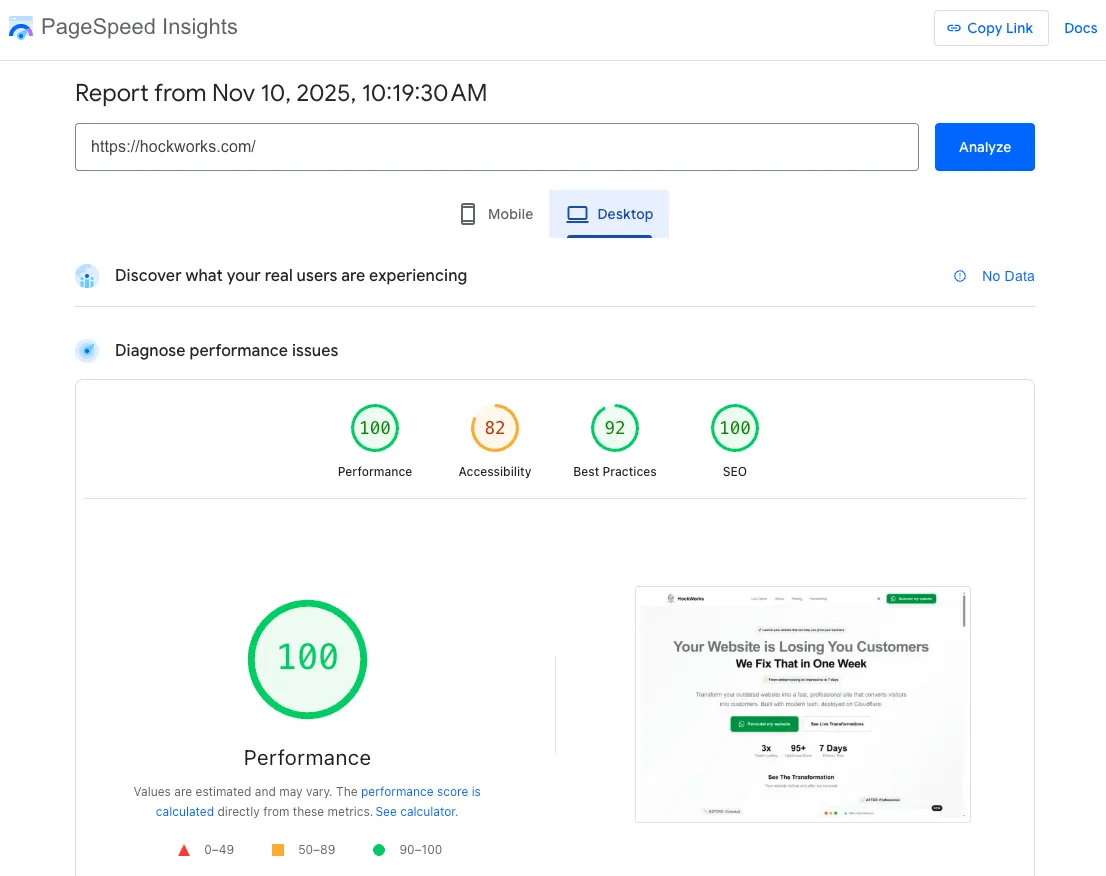
Task: Select the phone icon on the Mobile tab
Action: [466, 213]
